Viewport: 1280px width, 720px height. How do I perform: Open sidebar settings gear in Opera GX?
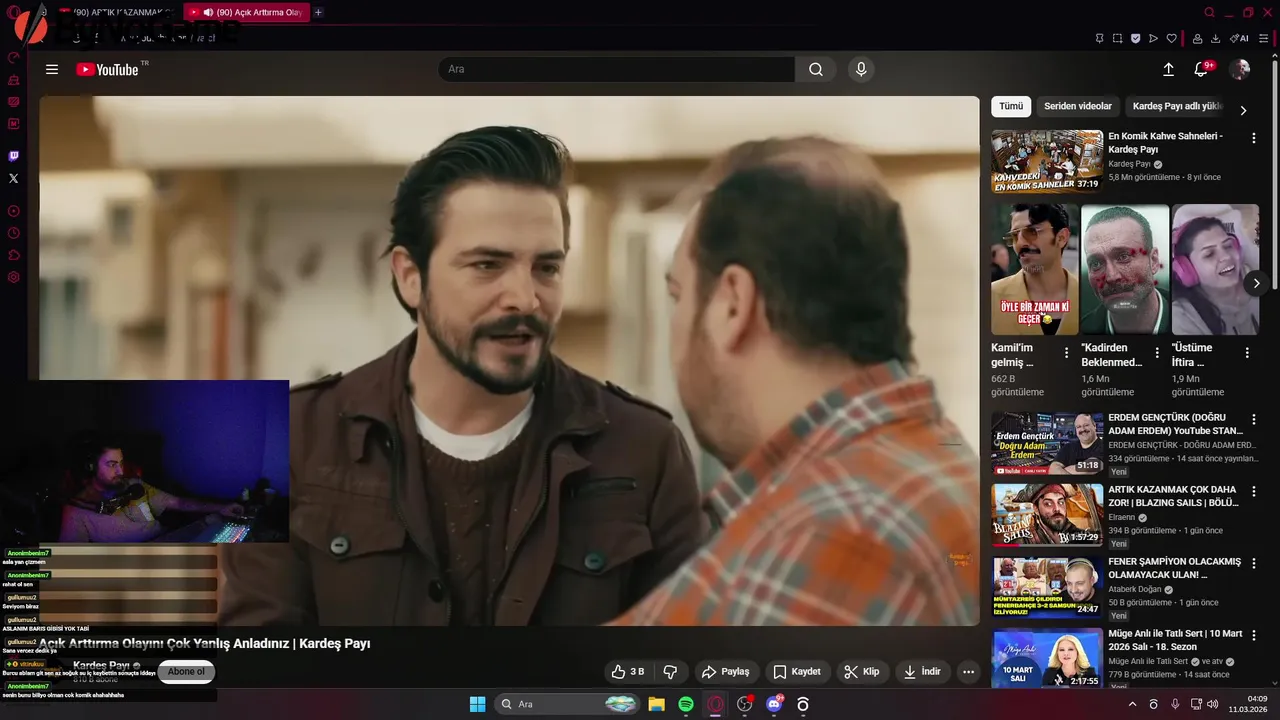[13, 277]
